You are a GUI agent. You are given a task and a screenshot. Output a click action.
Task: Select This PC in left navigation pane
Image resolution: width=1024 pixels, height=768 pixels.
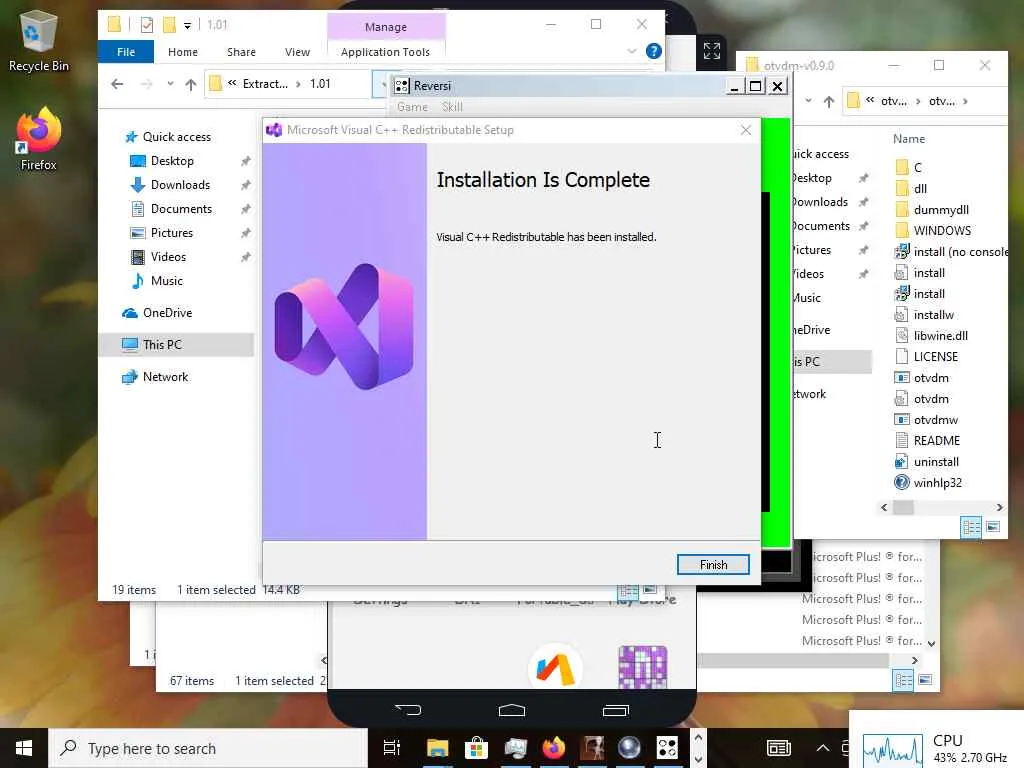click(162, 345)
